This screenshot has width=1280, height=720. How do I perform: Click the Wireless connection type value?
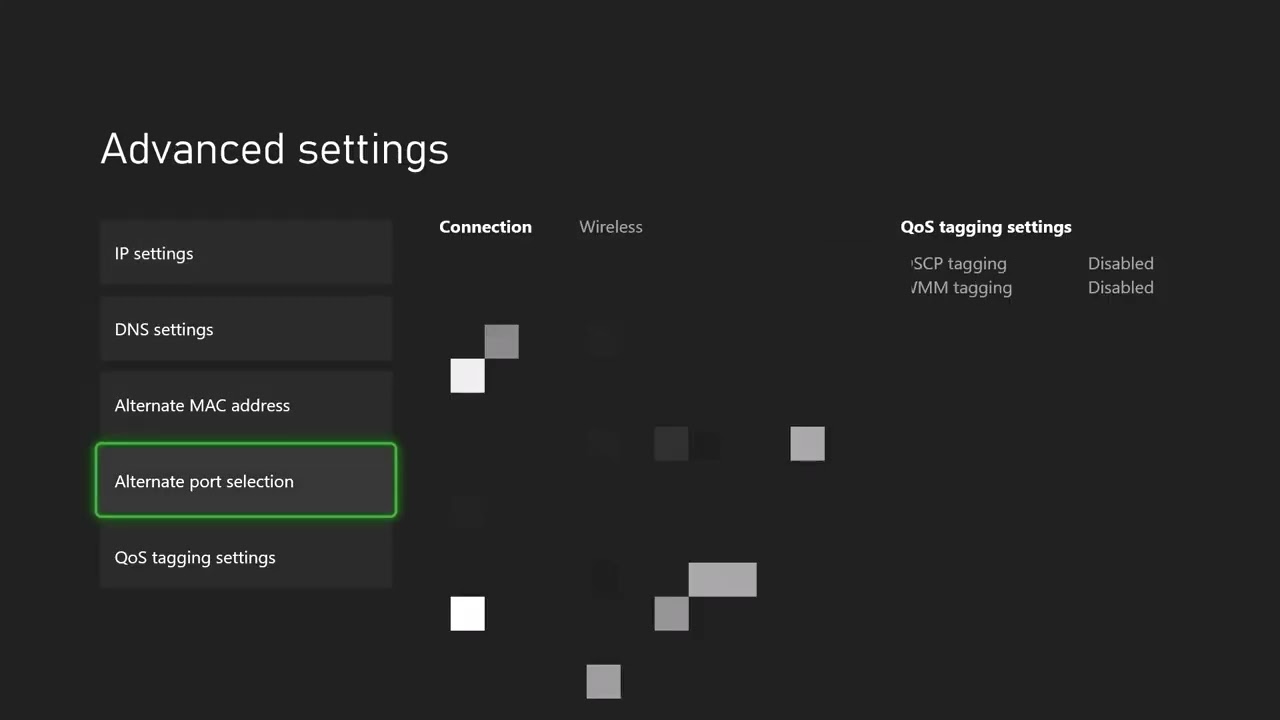point(610,227)
